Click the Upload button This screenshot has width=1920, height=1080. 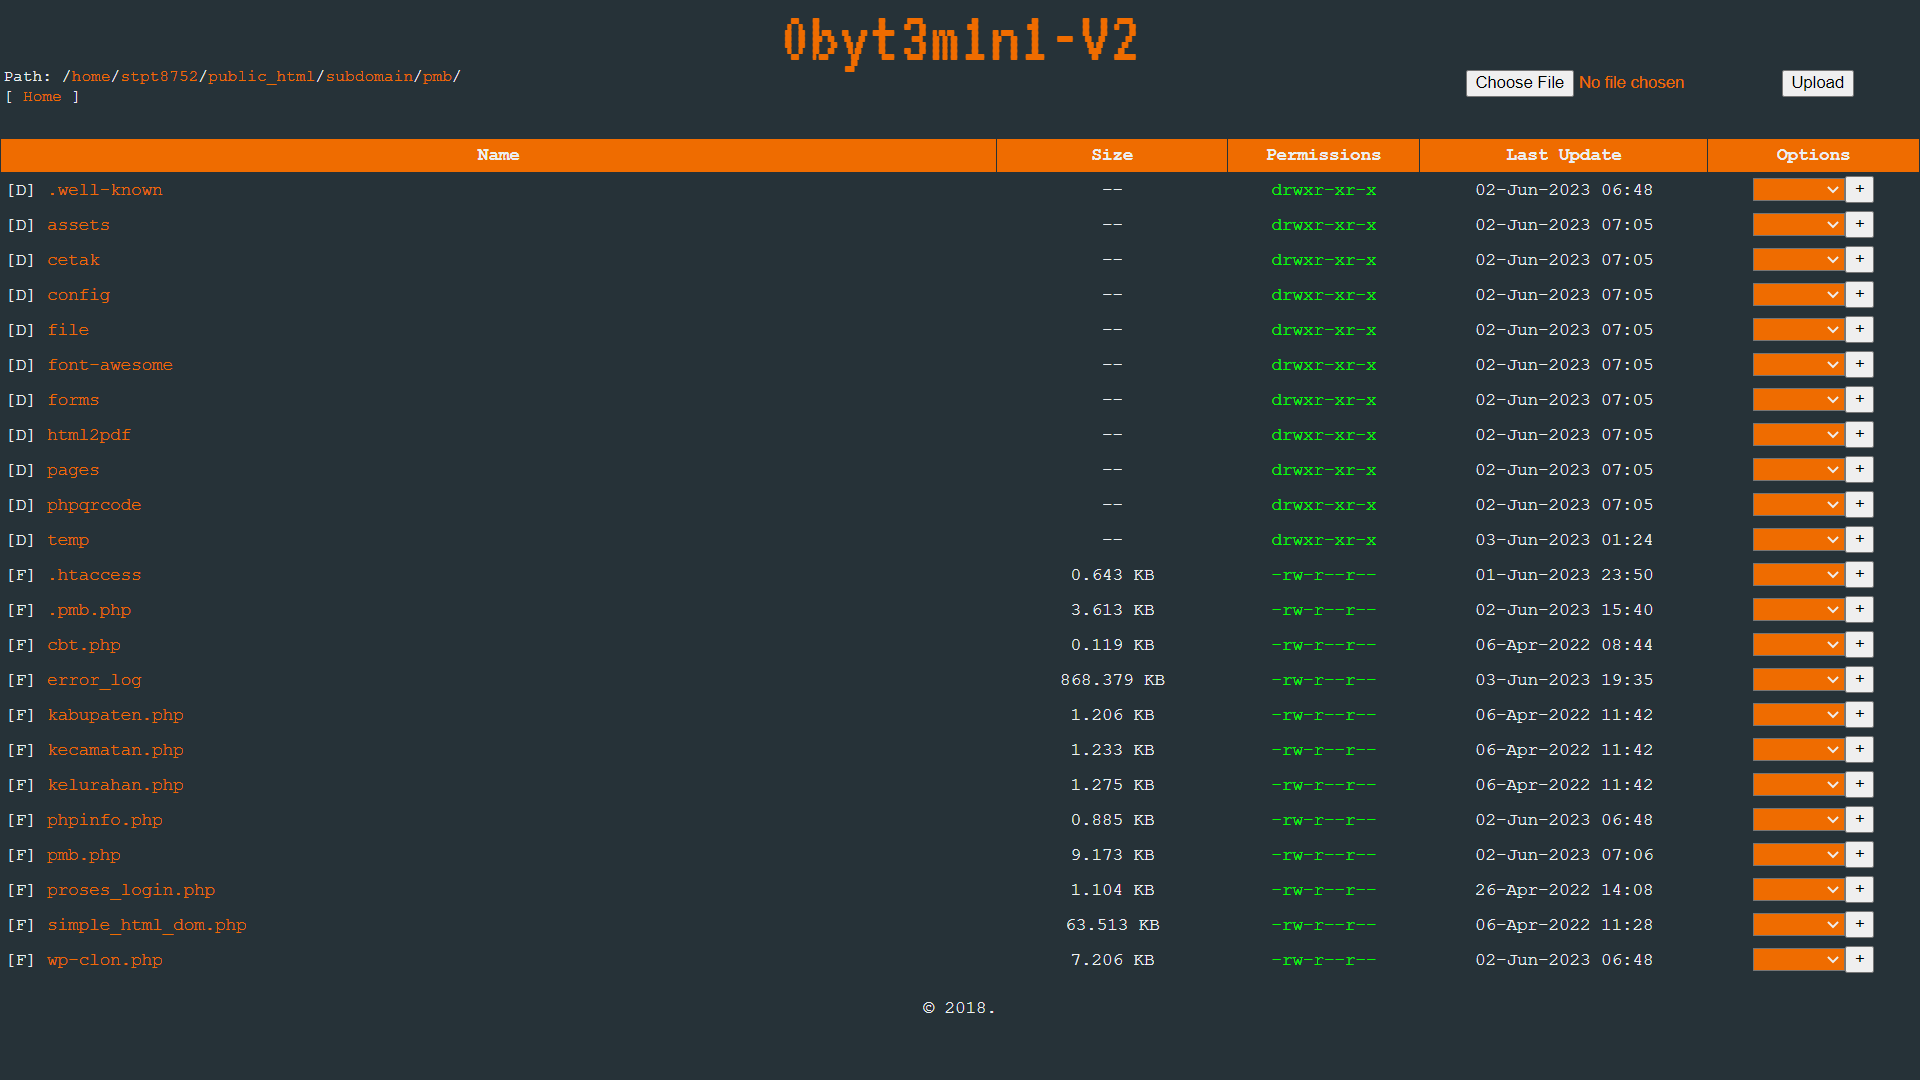click(x=1817, y=83)
